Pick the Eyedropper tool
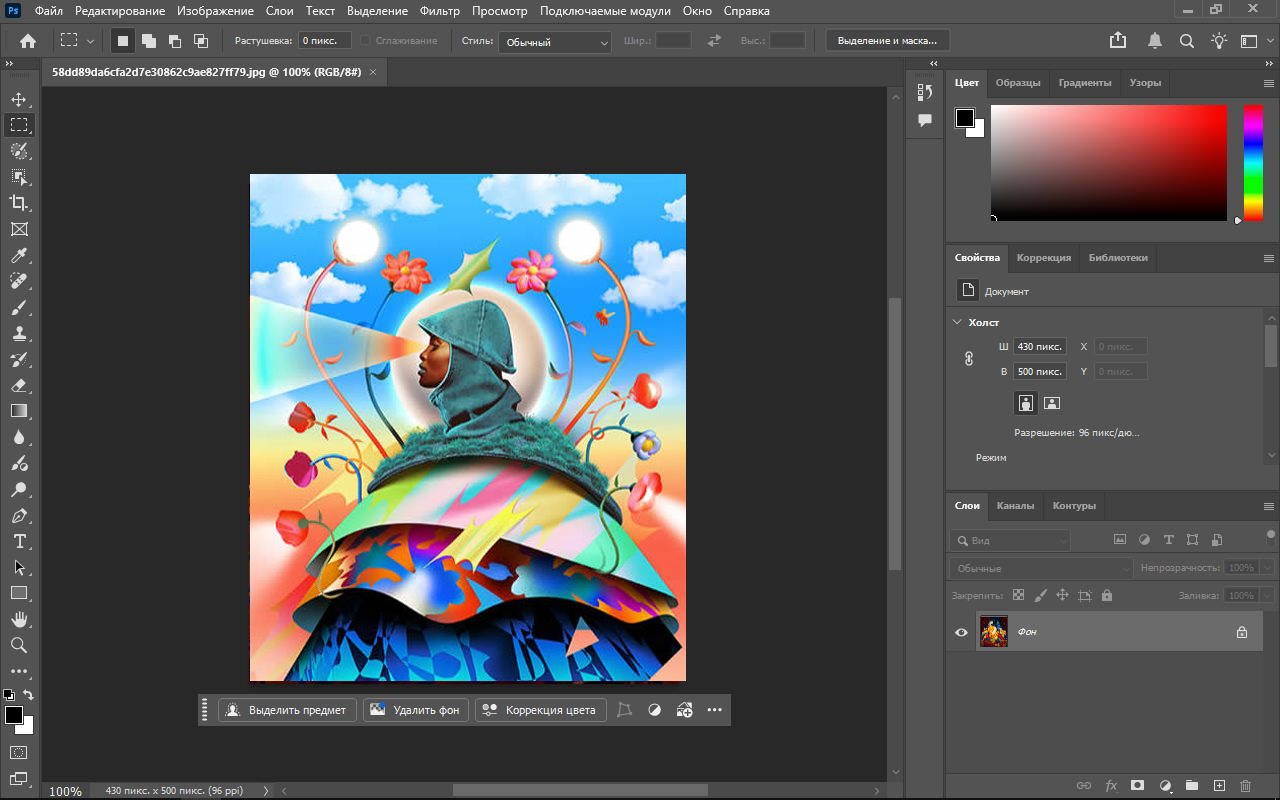Screen dimensions: 1280x800 [x=19, y=255]
